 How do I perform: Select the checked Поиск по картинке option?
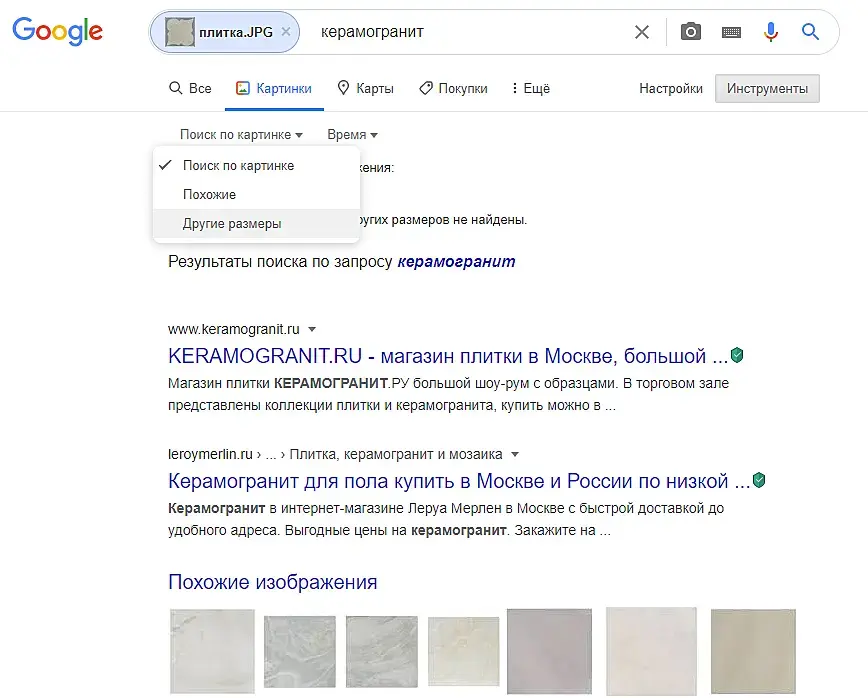pos(256,166)
